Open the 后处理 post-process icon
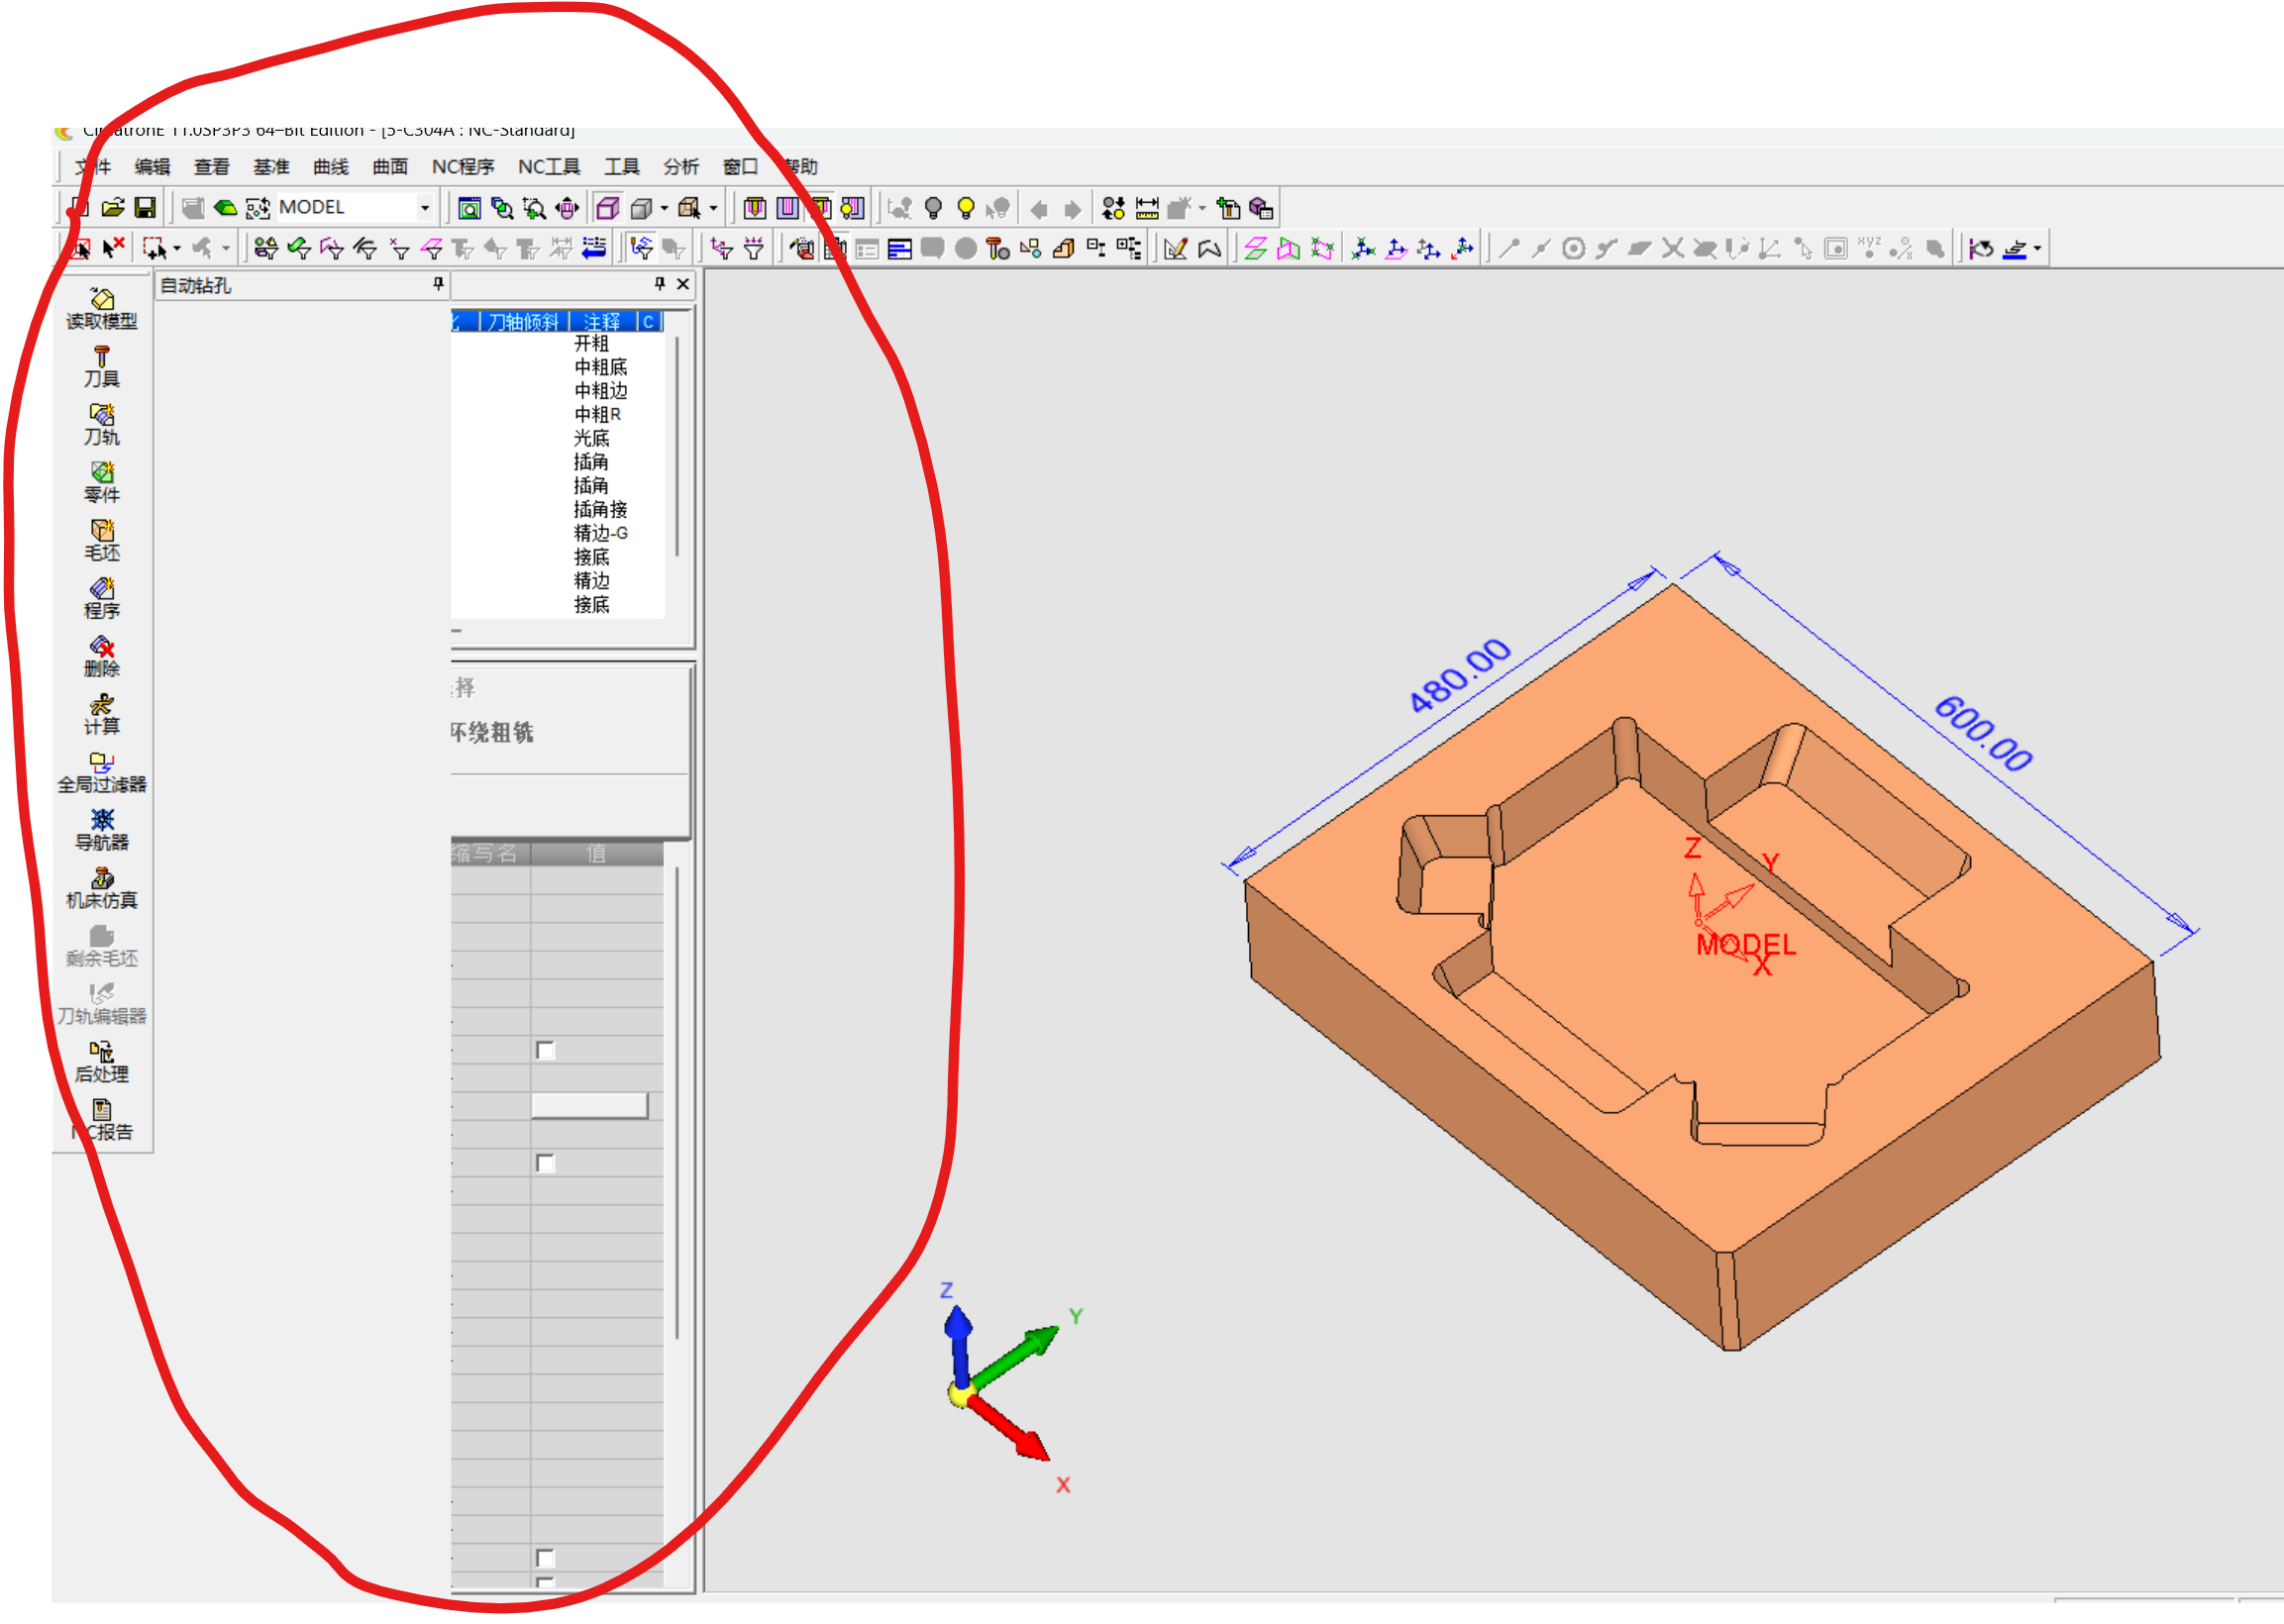The height and width of the screenshot is (1624, 2284). 101,1063
